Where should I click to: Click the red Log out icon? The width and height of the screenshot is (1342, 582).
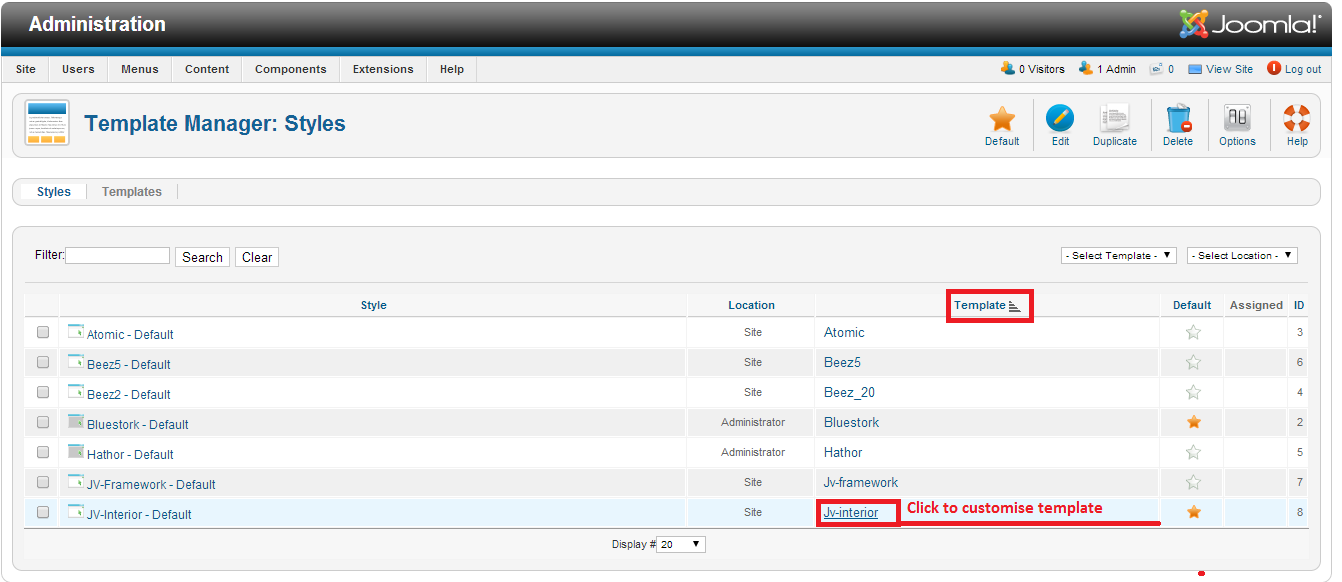(x=1274, y=69)
